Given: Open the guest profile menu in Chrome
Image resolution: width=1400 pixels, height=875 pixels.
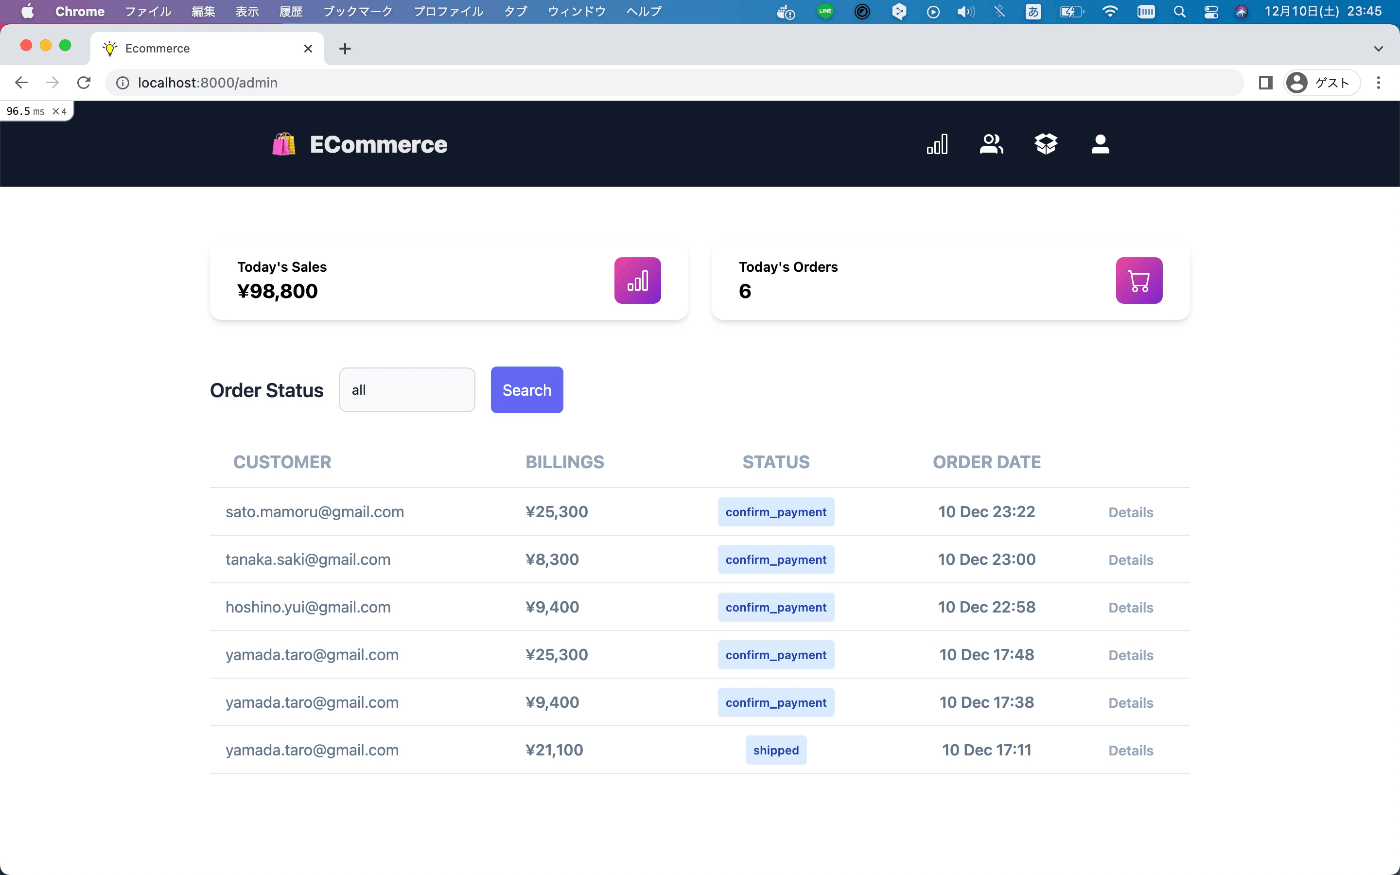Looking at the screenshot, I should pos(1320,82).
